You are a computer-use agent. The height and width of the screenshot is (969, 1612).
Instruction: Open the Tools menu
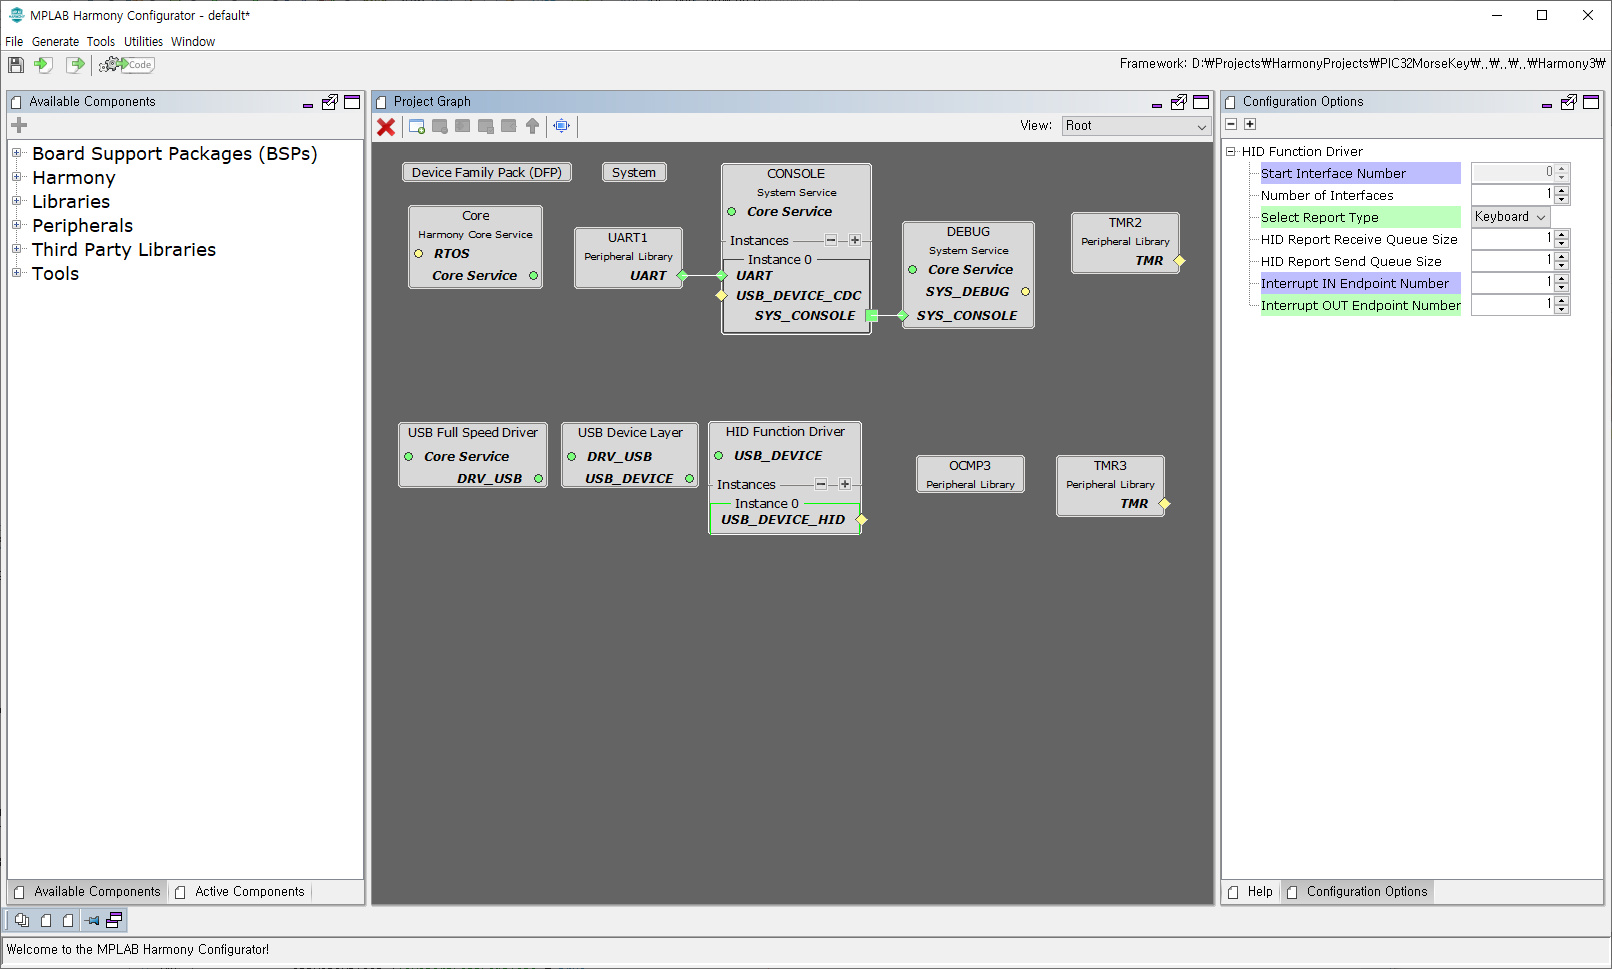click(x=101, y=42)
